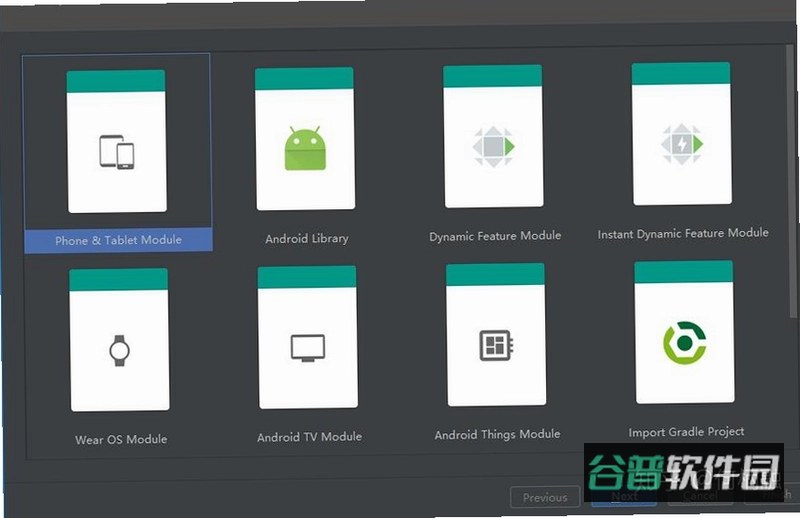
Task: Select the Instant Dynamic Feature Module icon
Action: [x=682, y=144]
